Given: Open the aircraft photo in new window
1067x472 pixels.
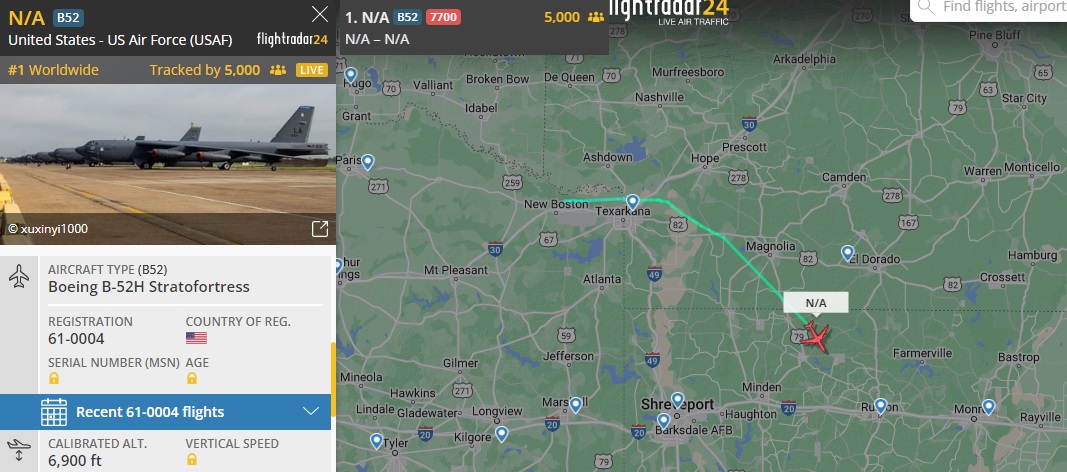Looking at the screenshot, I should coord(320,229).
